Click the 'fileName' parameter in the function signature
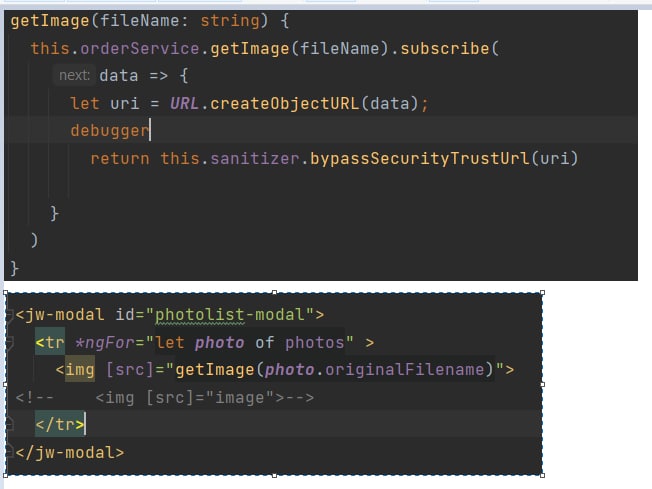The image size is (652, 489). pyautogui.click(x=139, y=21)
